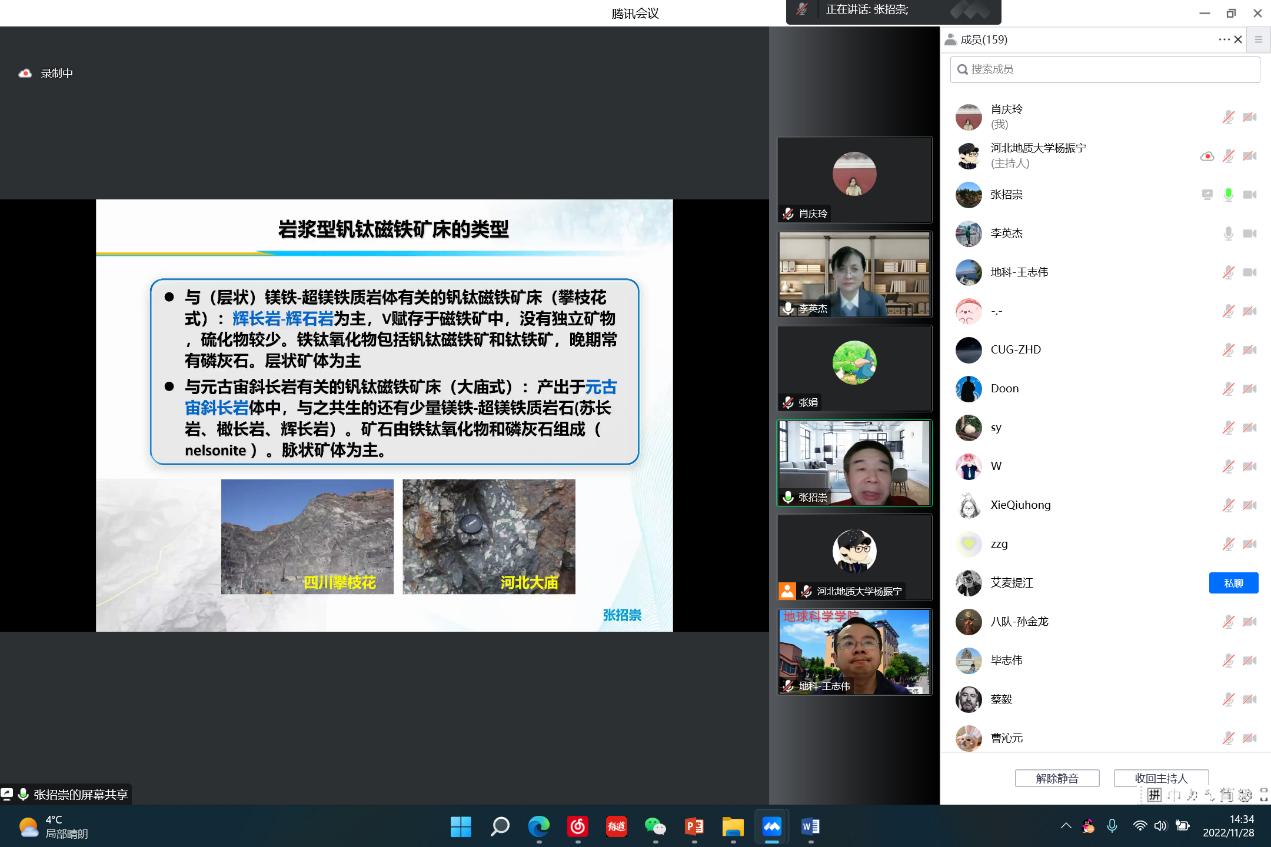
Task: Click screen share icon in 张招崇's row
Action: point(1207,195)
